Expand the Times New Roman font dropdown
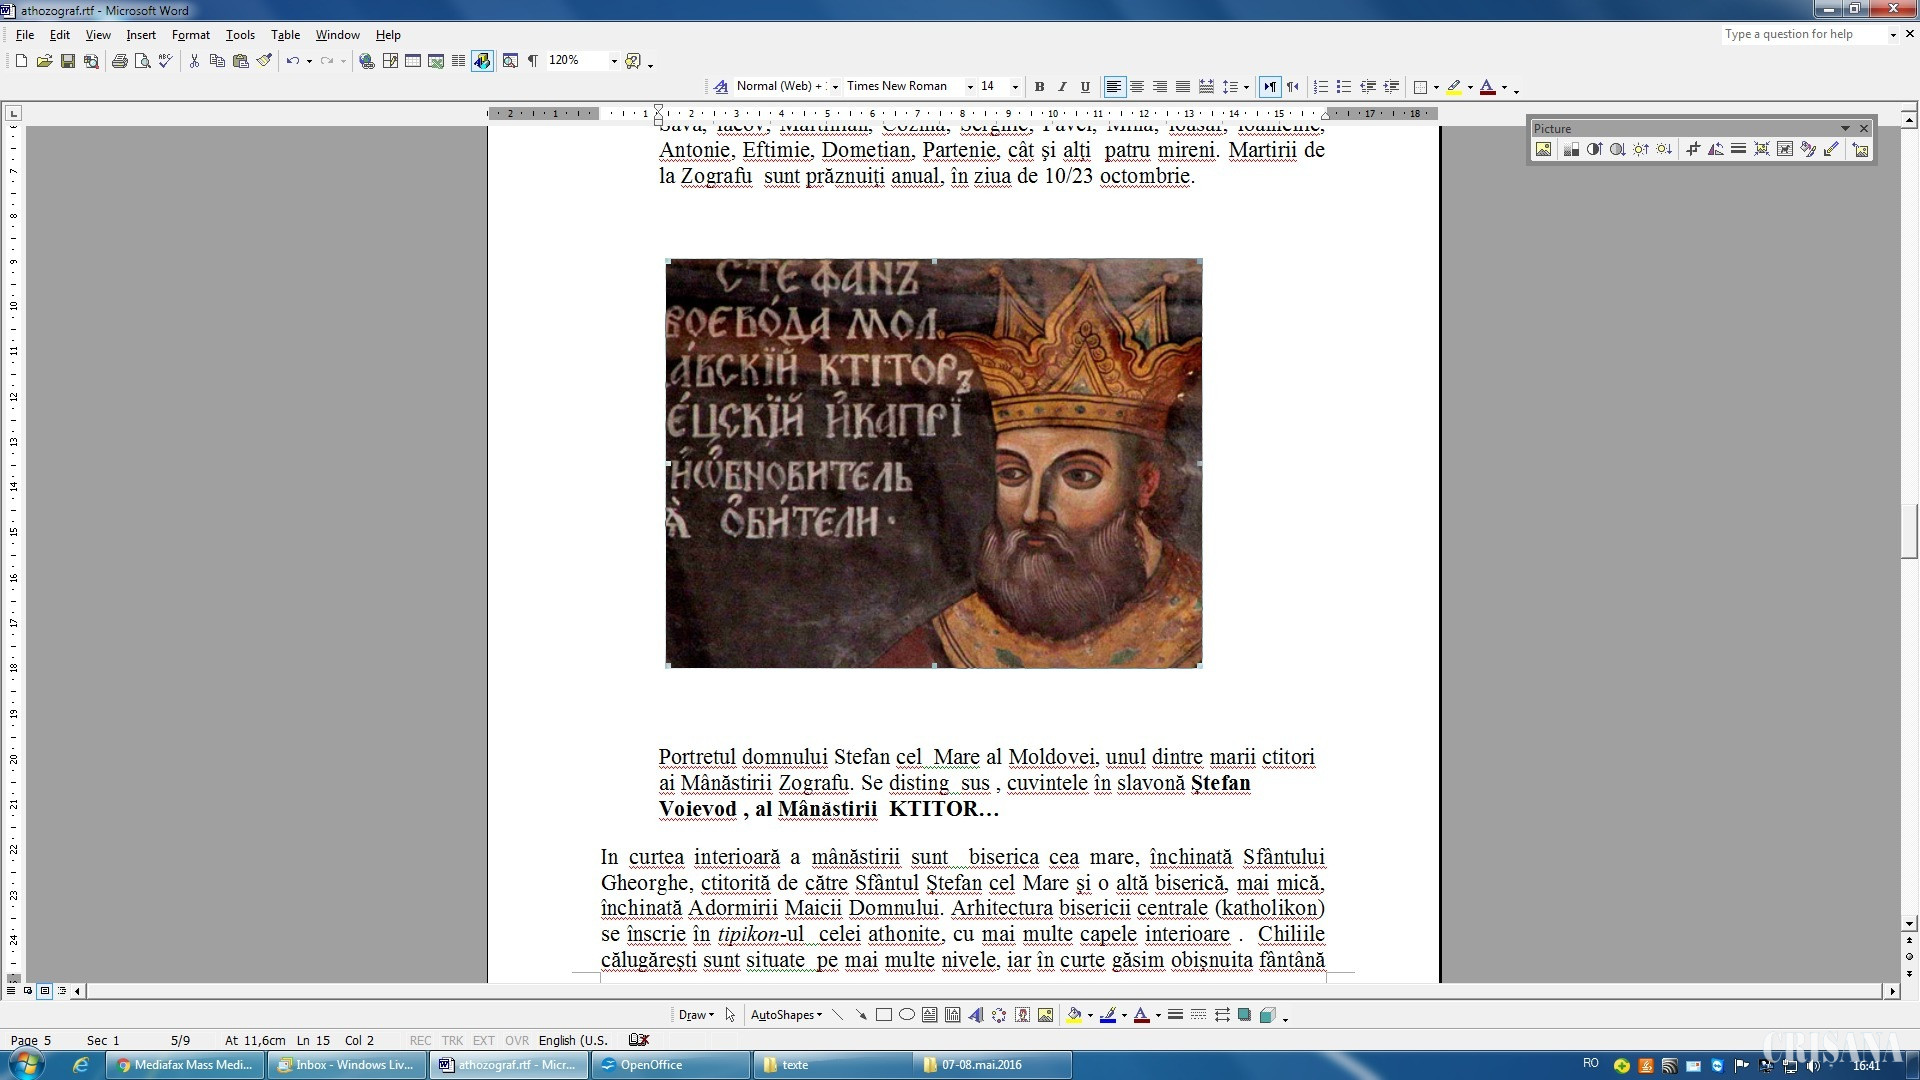1920x1080 pixels. [x=969, y=87]
